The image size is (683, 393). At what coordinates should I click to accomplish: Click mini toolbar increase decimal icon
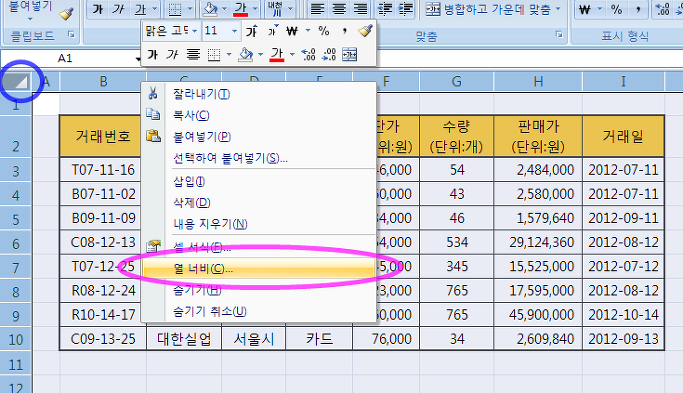[x=308, y=54]
